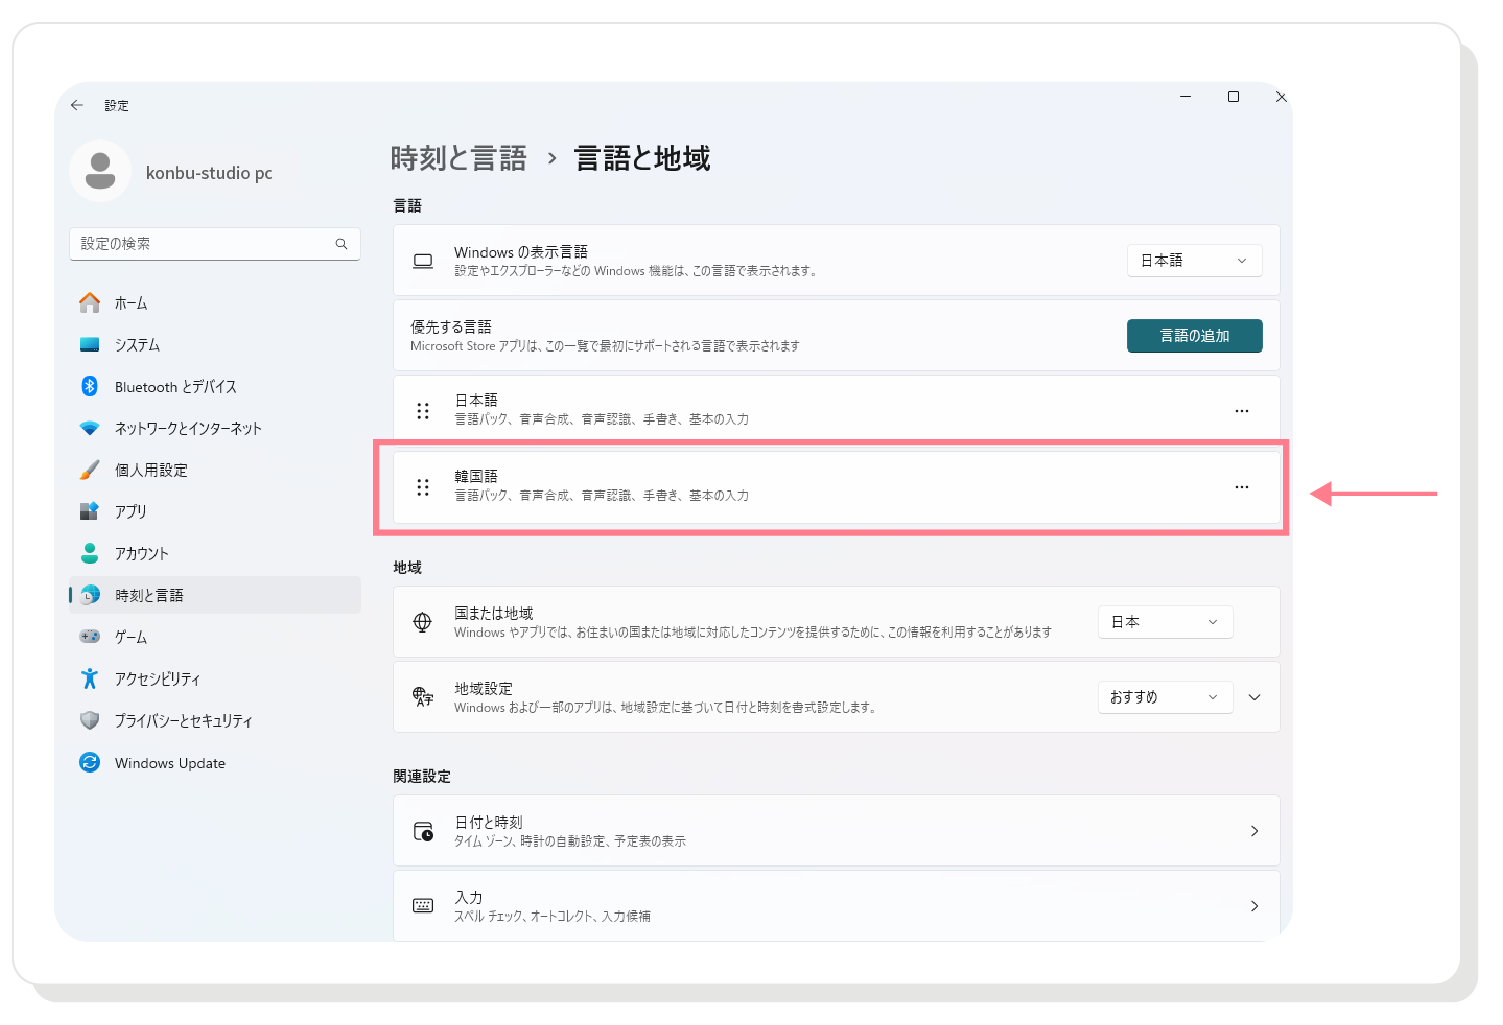The height and width of the screenshot is (1025, 1503).
Task: Open Bluetooth とデバイス in the sidebar
Action: click(175, 387)
